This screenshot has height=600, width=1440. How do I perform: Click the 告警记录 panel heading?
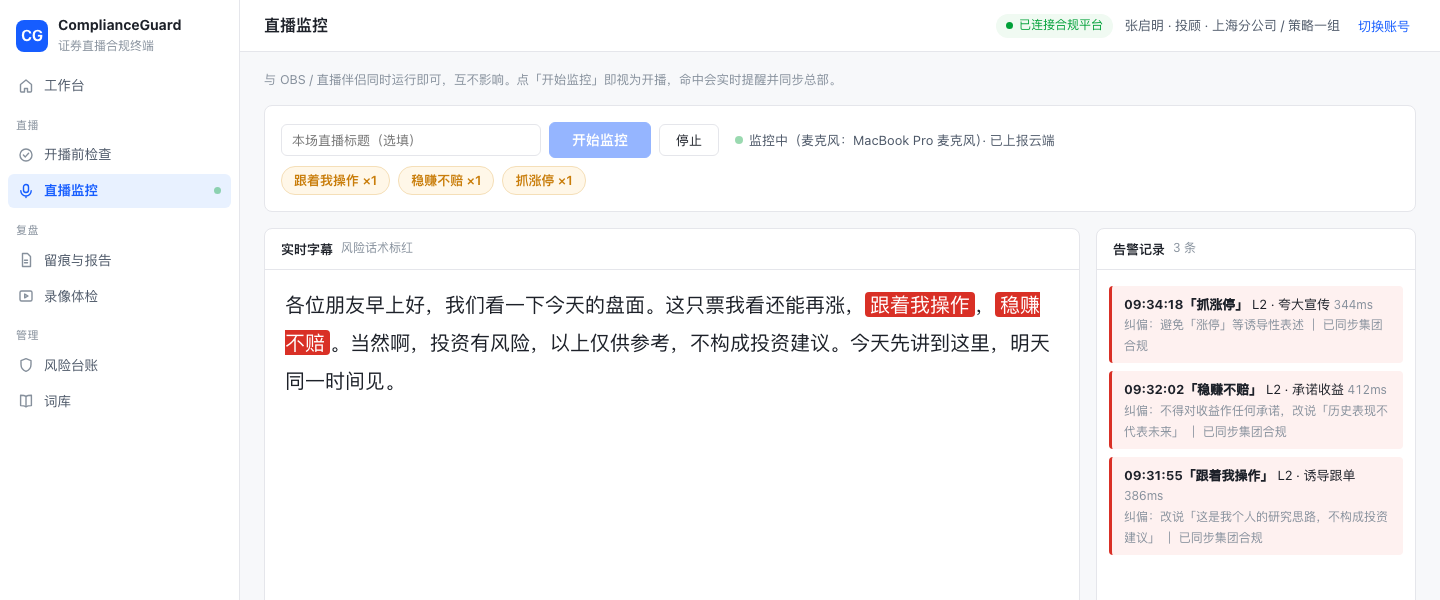(x=1139, y=249)
